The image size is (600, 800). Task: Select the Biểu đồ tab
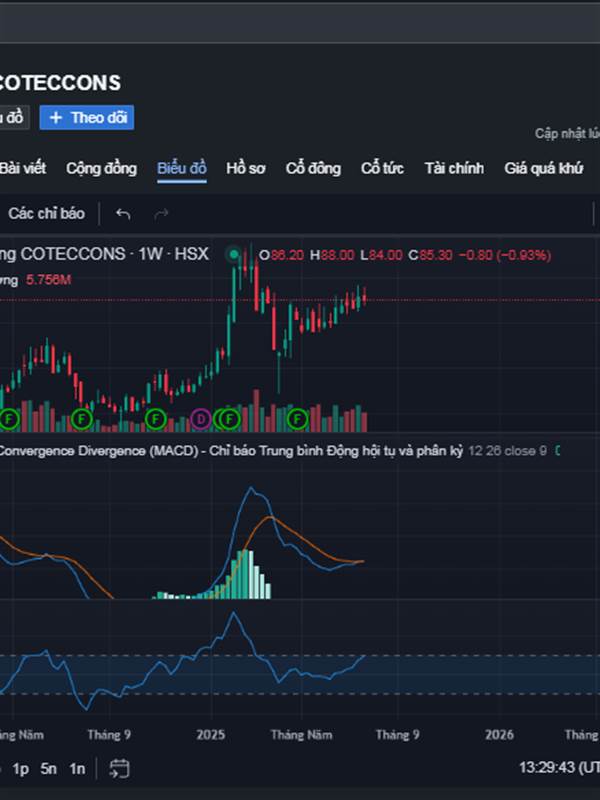182,168
